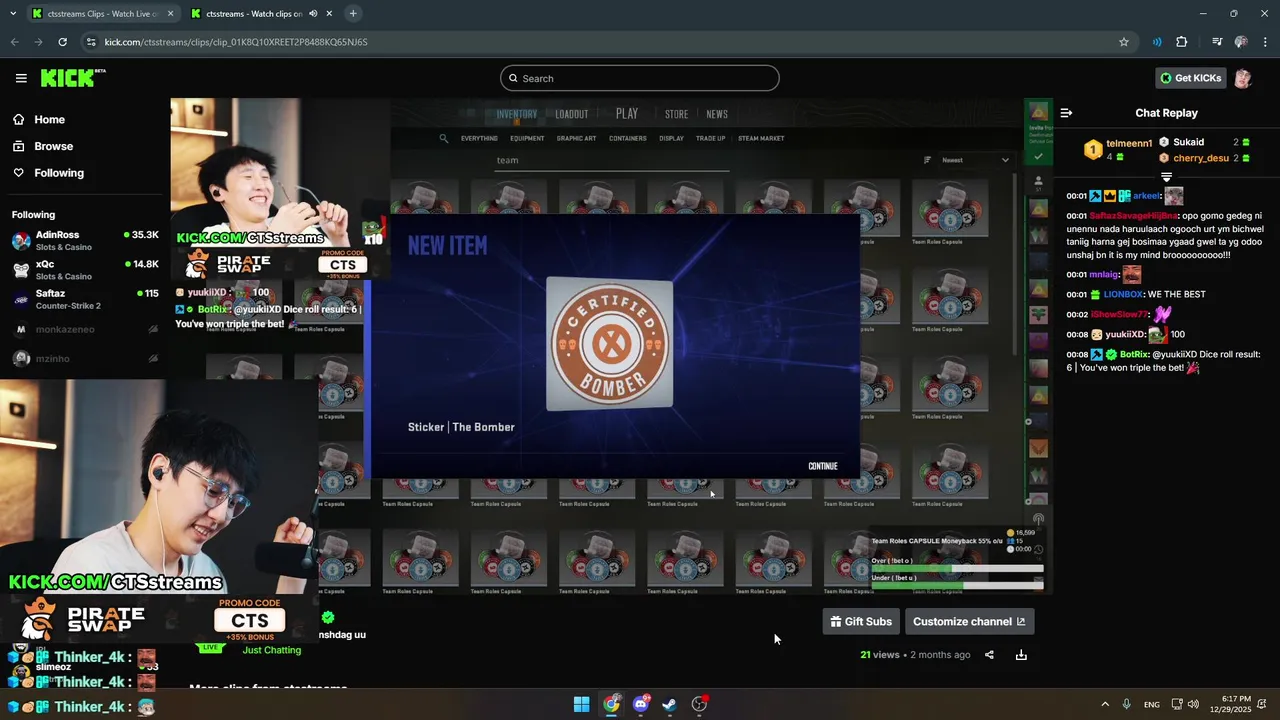The image size is (1280, 720).
Task: Open the volume tray control
Action: (x=1193, y=704)
